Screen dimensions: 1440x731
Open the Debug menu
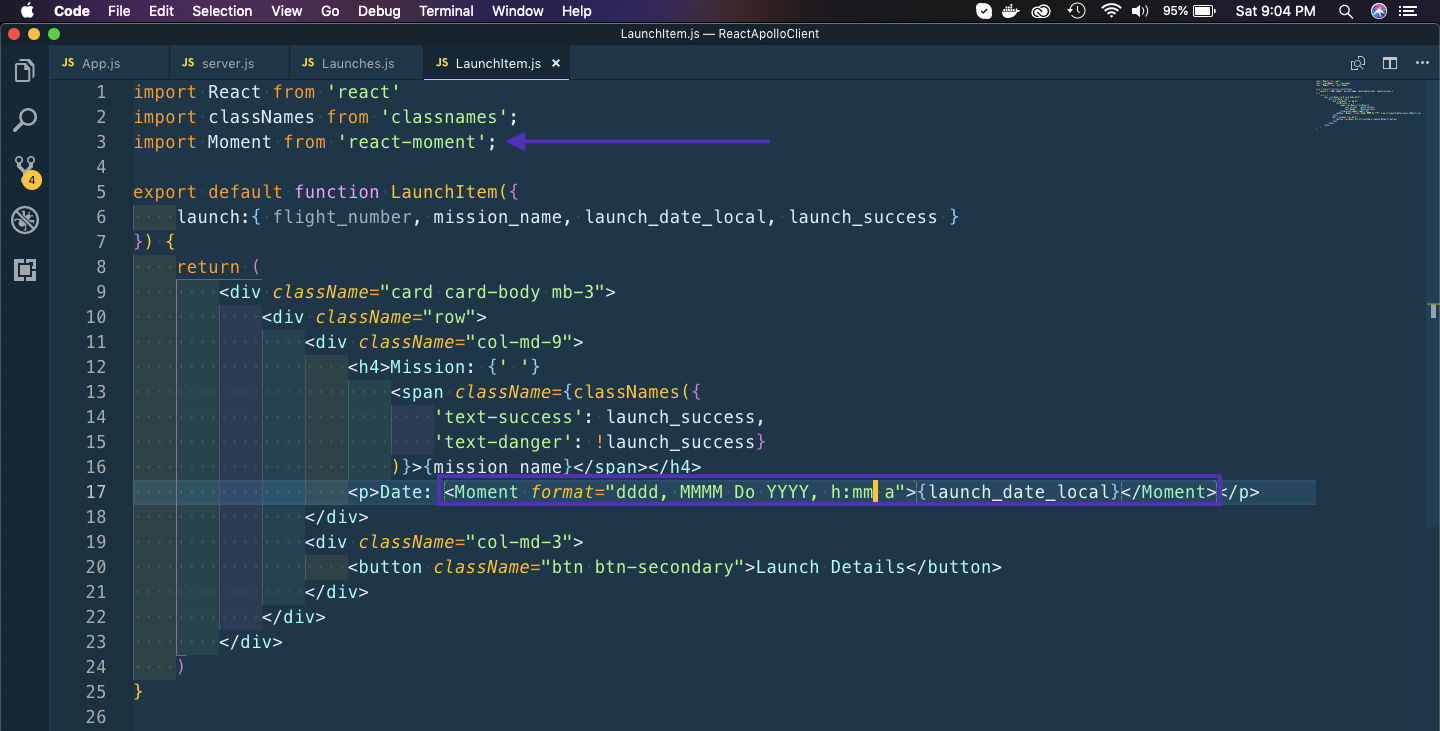(379, 11)
